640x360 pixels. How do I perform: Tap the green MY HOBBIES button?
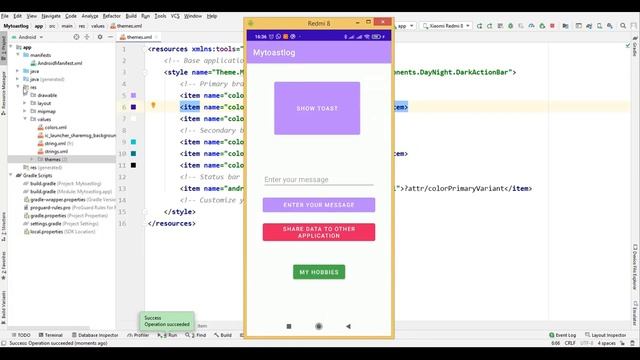tap(319, 272)
